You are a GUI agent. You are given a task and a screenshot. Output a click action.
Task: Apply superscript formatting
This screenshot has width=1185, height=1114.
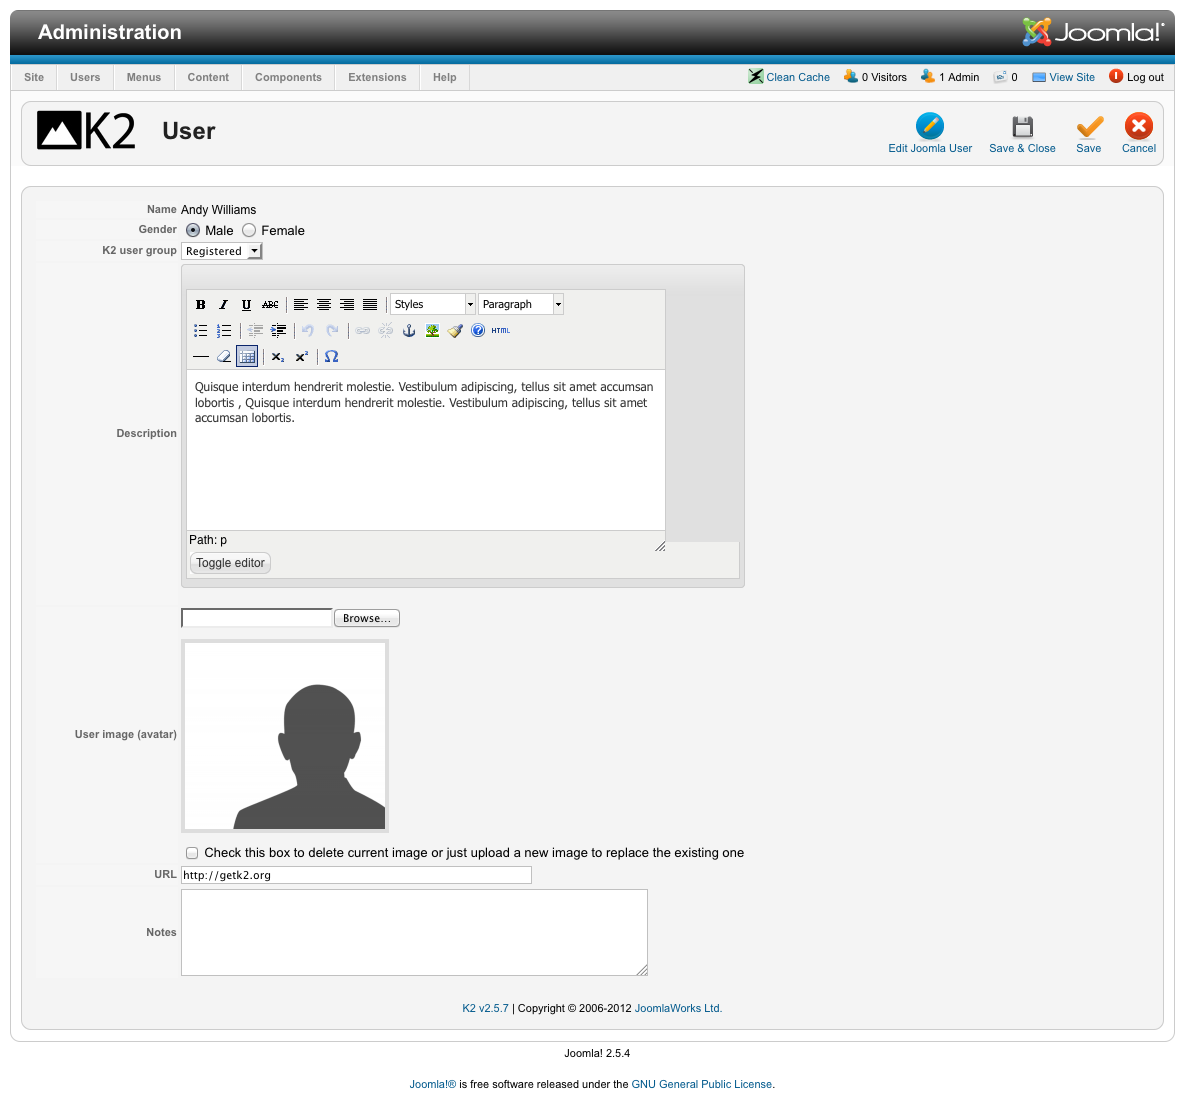[x=302, y=357]
